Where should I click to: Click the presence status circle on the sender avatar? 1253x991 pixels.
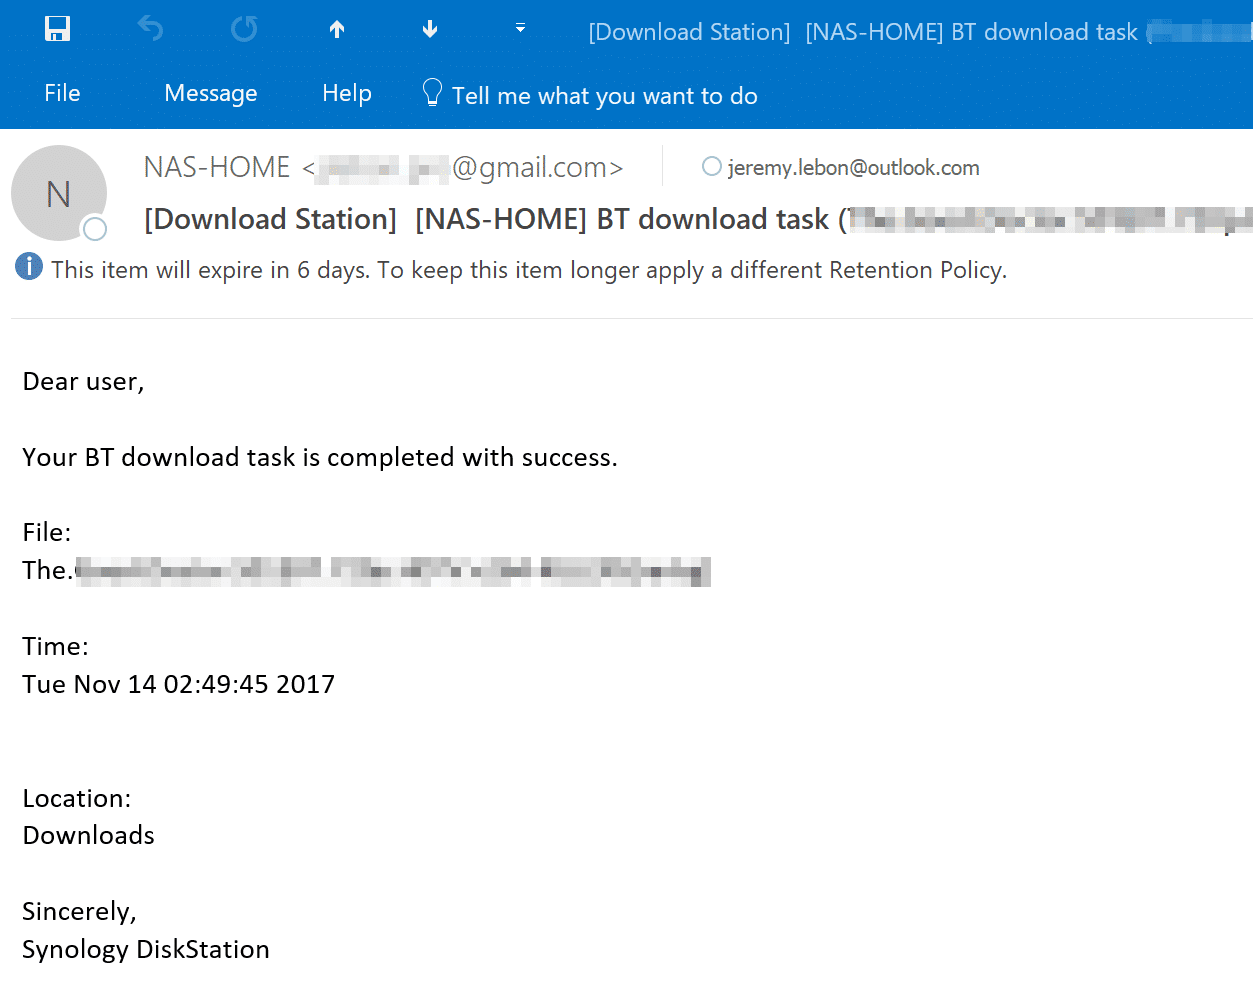(x=95, y=229)
